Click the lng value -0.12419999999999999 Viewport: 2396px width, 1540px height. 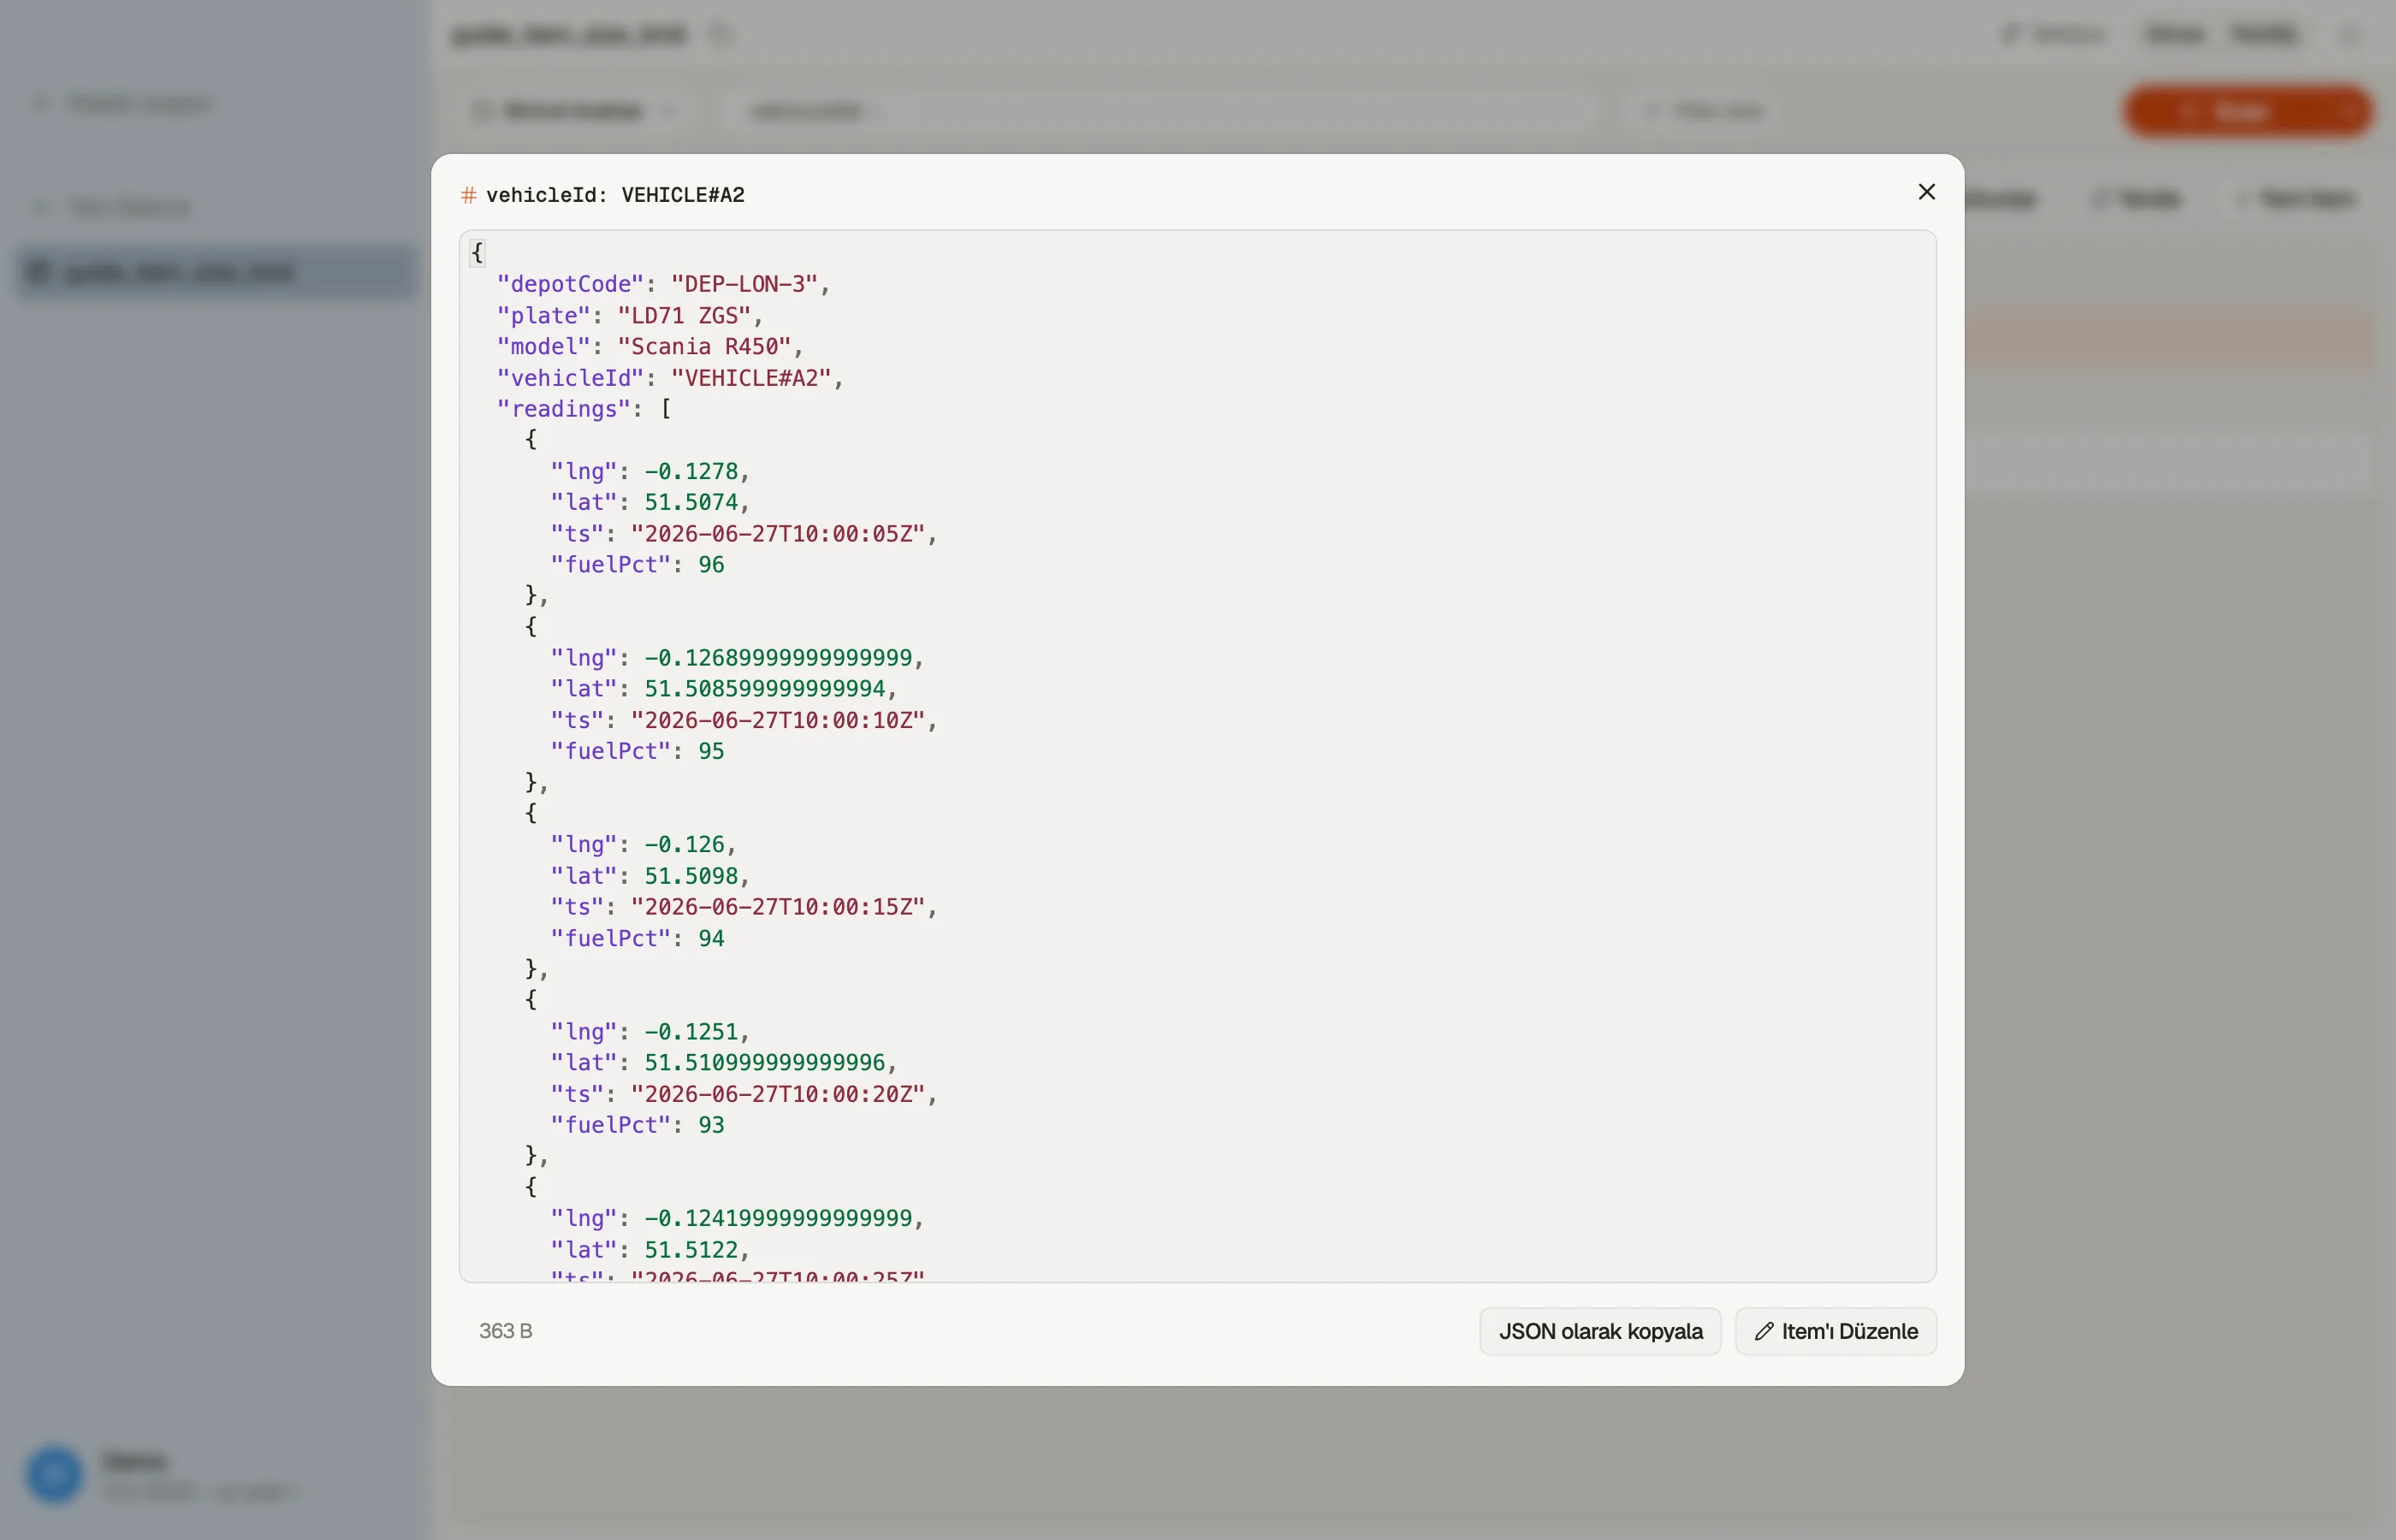(x=778, y=1218)
